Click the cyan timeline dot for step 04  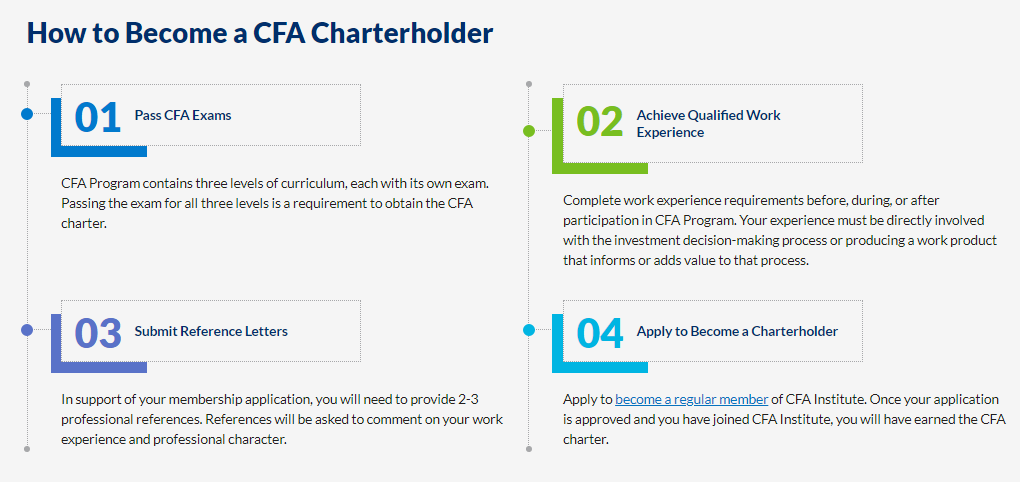point(529,330)
